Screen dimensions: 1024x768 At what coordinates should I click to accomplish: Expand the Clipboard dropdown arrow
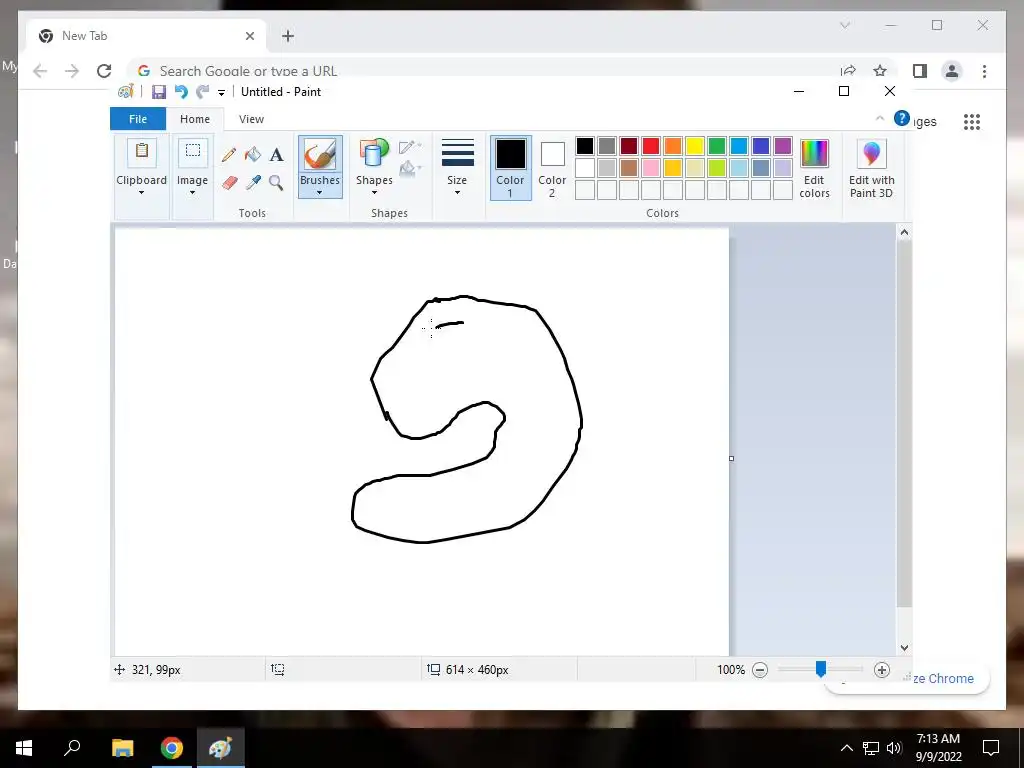[141, 193]
